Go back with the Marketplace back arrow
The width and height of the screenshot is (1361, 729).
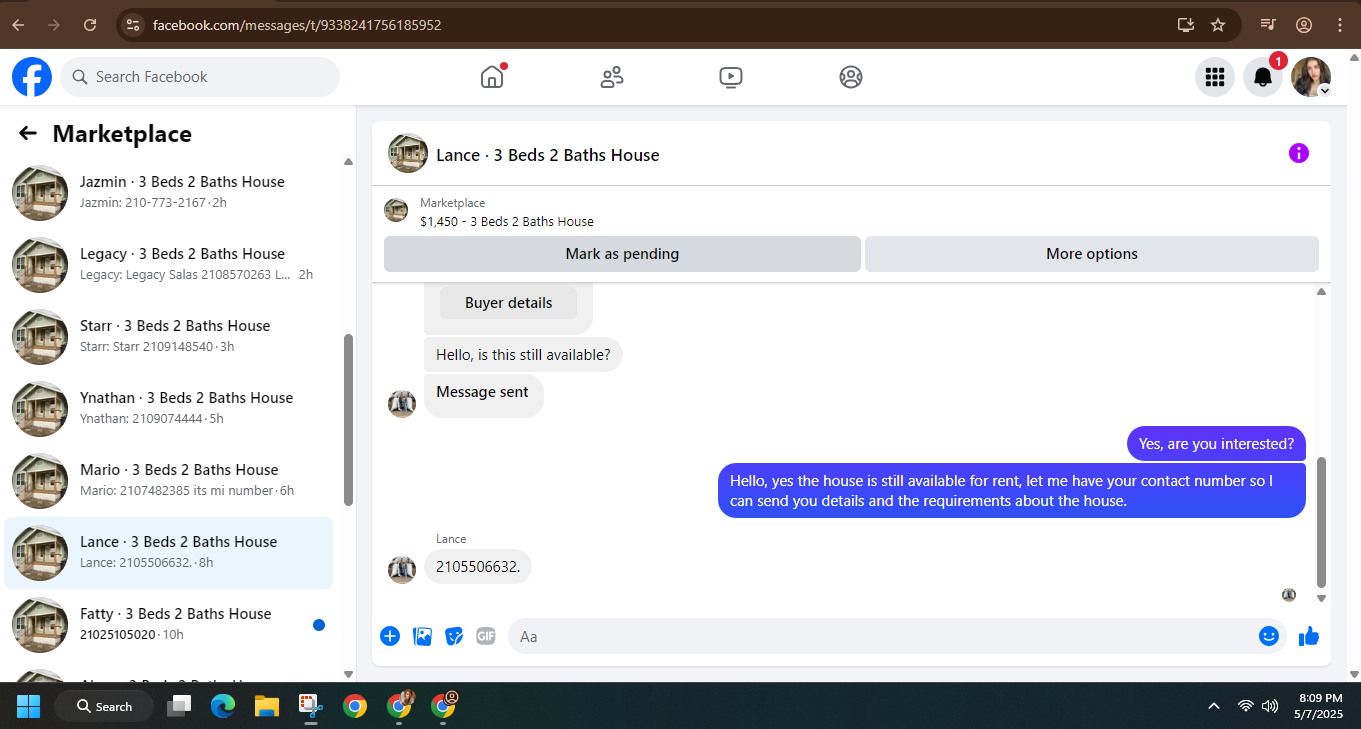coord(28,133)
